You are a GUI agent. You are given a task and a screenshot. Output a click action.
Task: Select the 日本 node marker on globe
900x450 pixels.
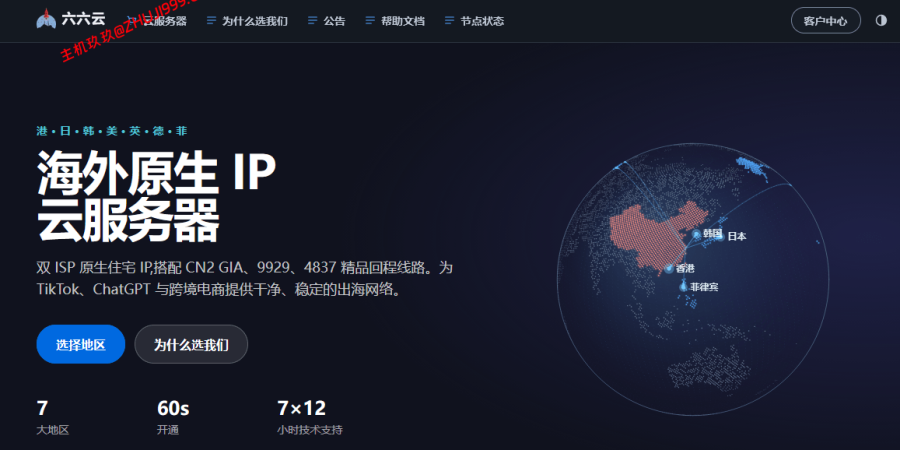click(721, 236)
